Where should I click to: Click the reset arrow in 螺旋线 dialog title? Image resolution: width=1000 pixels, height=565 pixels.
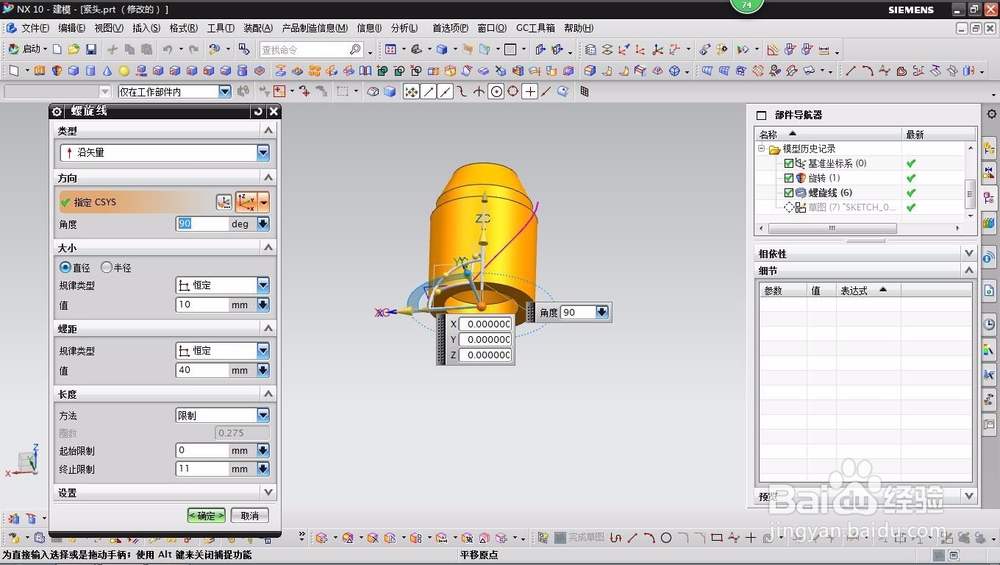coord(258,111)
